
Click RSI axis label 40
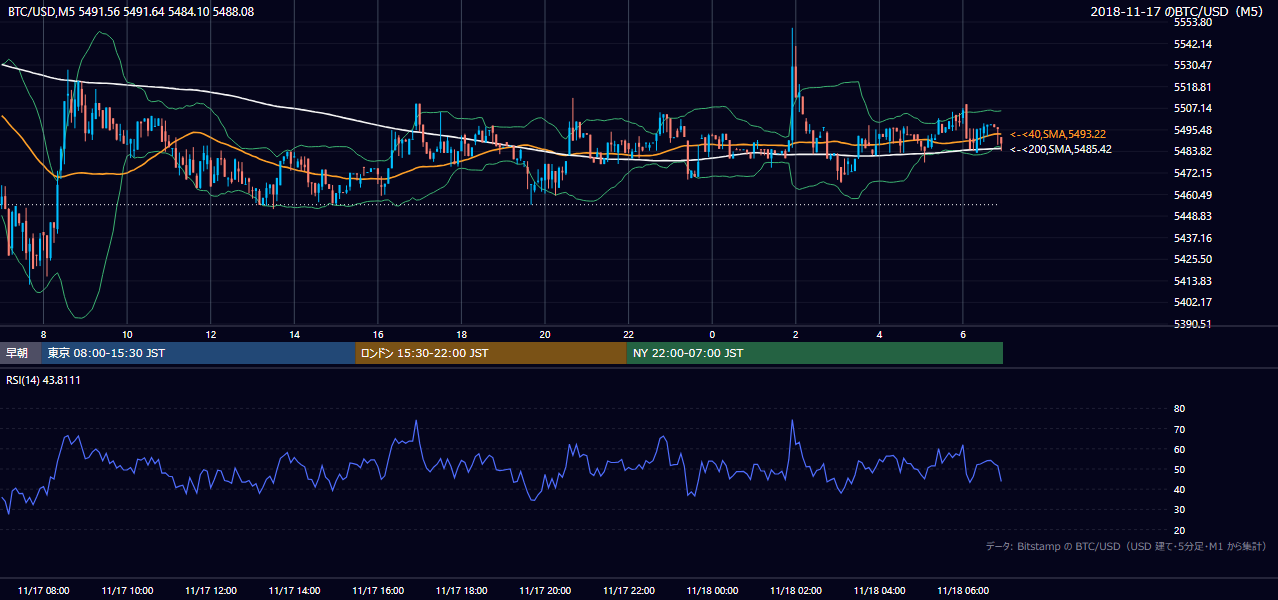click(1179, 489)
